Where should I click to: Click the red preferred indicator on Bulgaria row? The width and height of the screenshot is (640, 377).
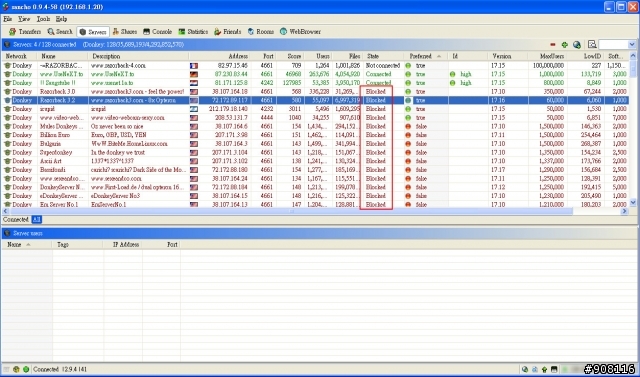pos(408,144)
